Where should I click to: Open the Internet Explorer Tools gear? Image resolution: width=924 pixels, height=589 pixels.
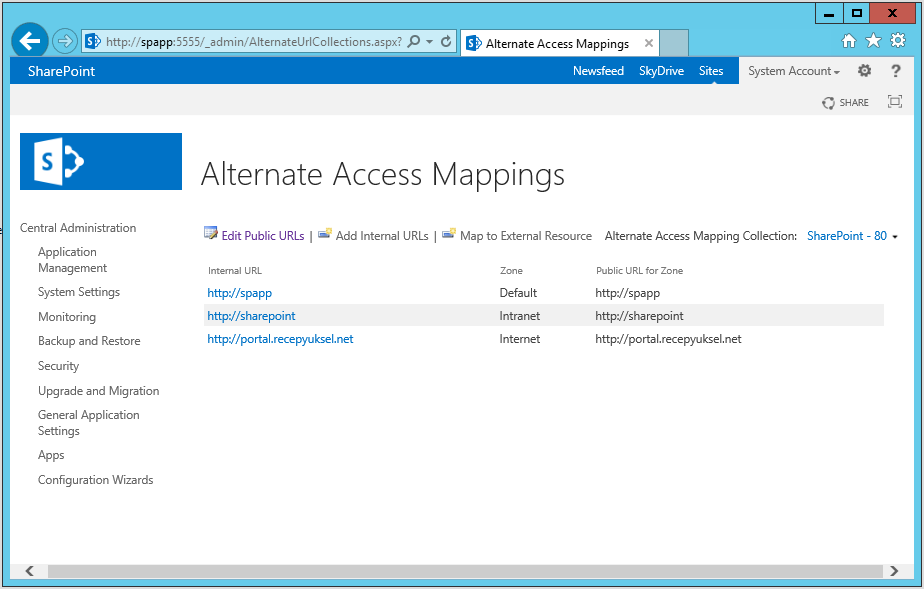[x=898, y=41]
